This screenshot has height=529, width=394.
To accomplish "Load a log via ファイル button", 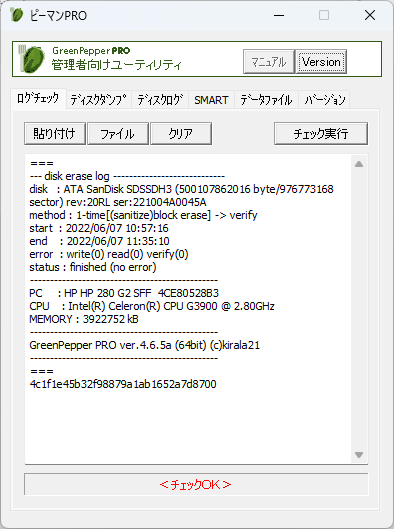I will (118, 134).
